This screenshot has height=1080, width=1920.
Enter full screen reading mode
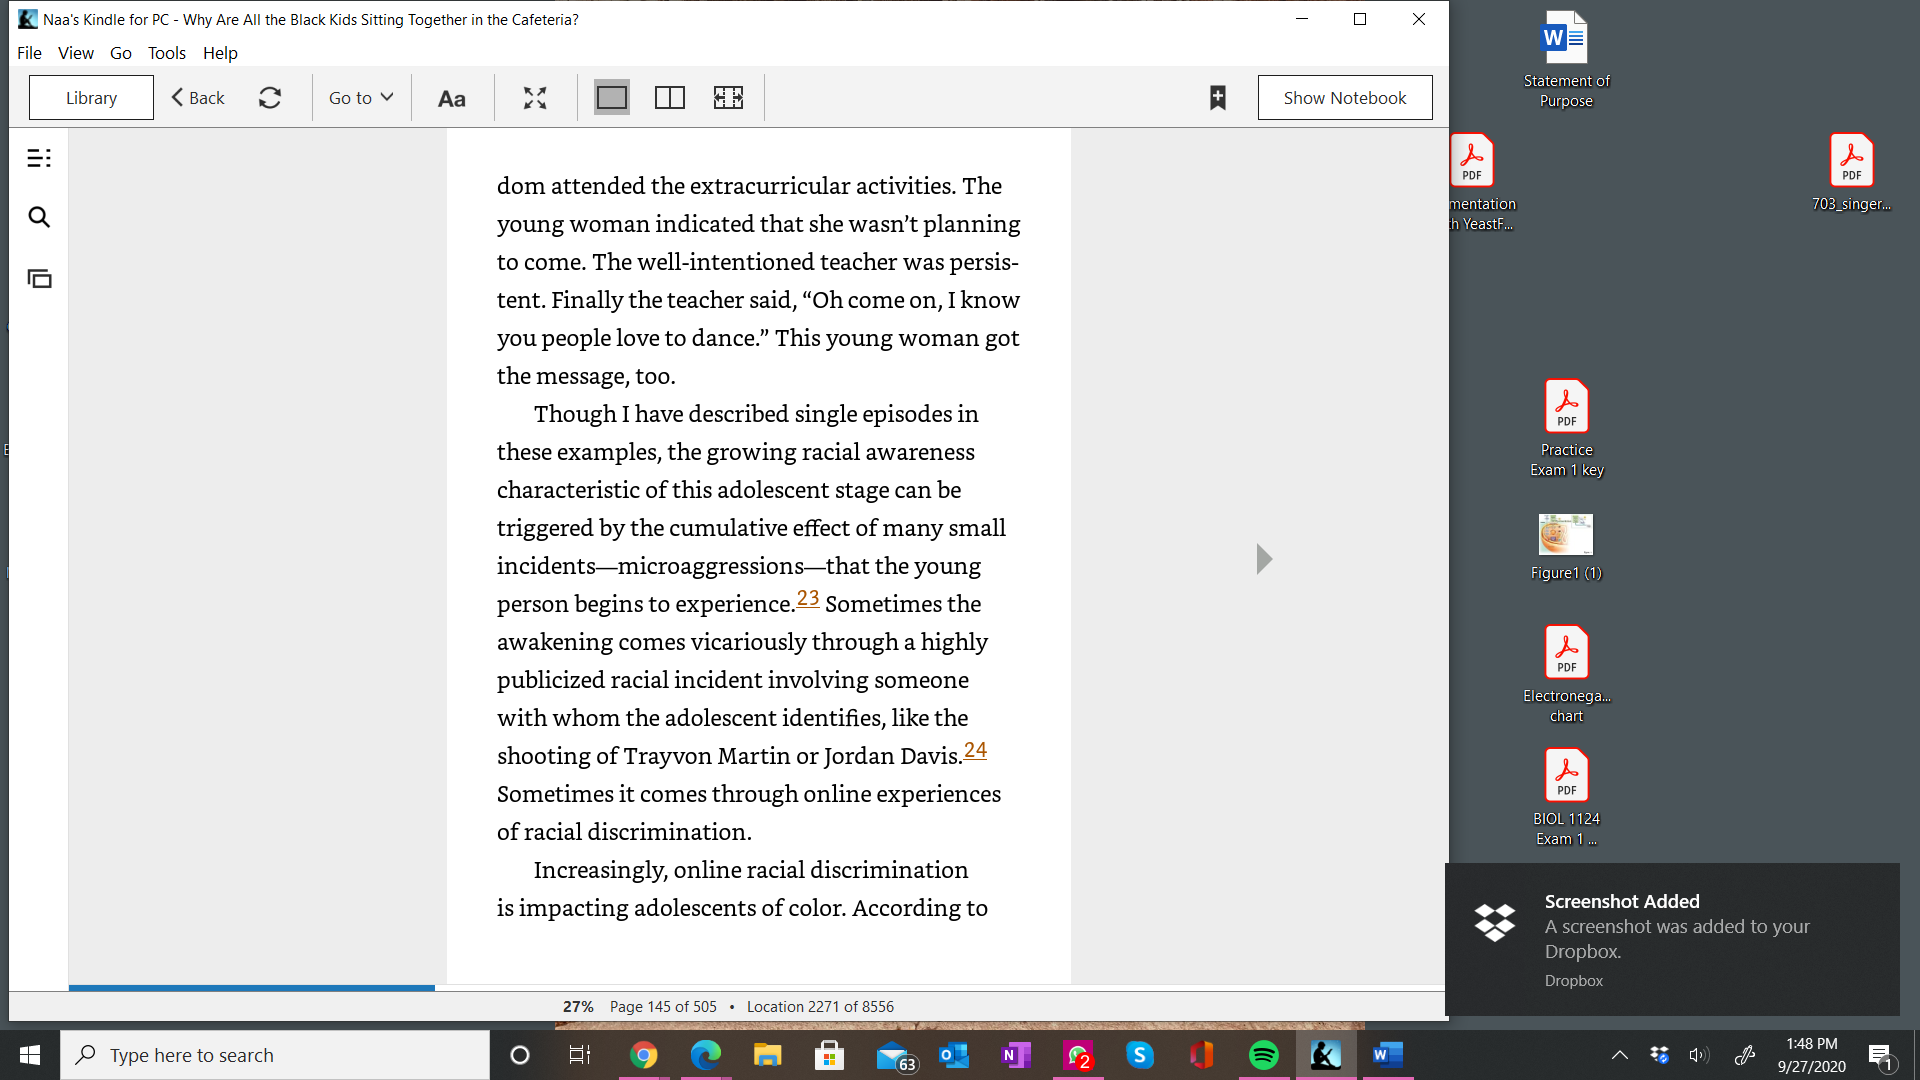coord(535,98)
